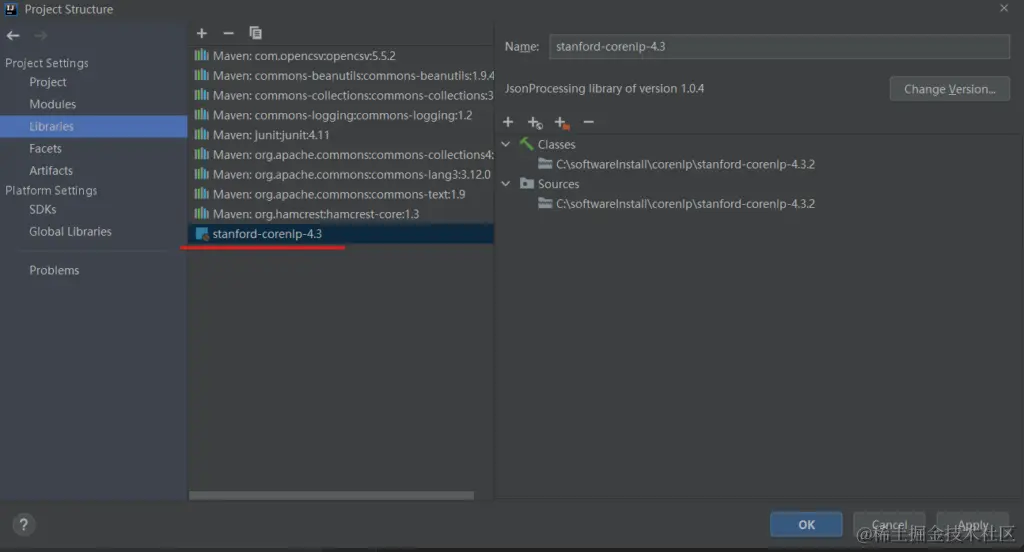The image size is (1024, 552).
Task: Select the Classes path stanford-corenlp-4.3.2
Action: tap(685, 164)
